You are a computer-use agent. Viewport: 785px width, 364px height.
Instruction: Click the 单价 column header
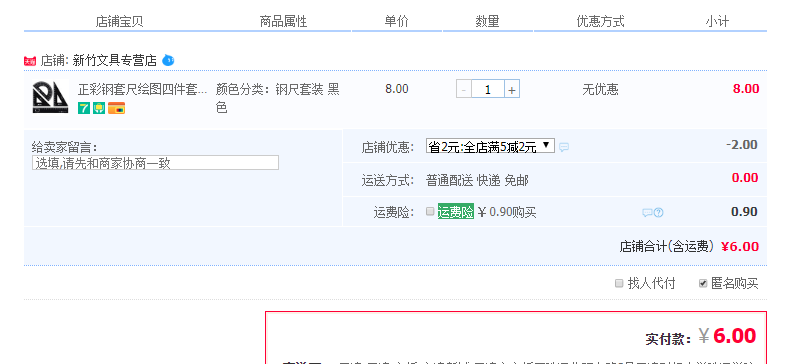click(397, 22)
